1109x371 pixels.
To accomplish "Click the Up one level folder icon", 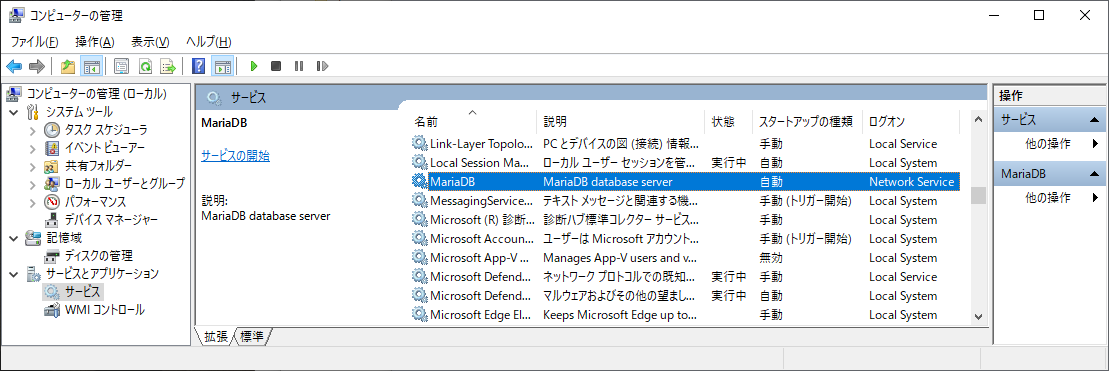I will click(x=68, y=66).
